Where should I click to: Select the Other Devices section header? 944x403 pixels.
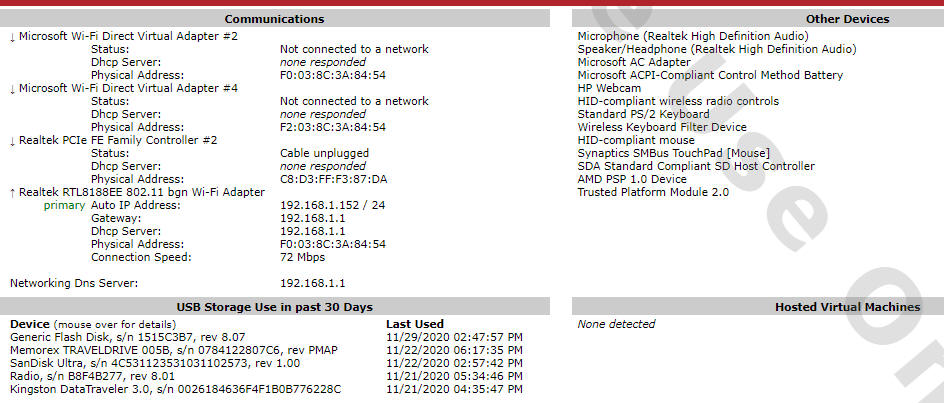(758, 19)
